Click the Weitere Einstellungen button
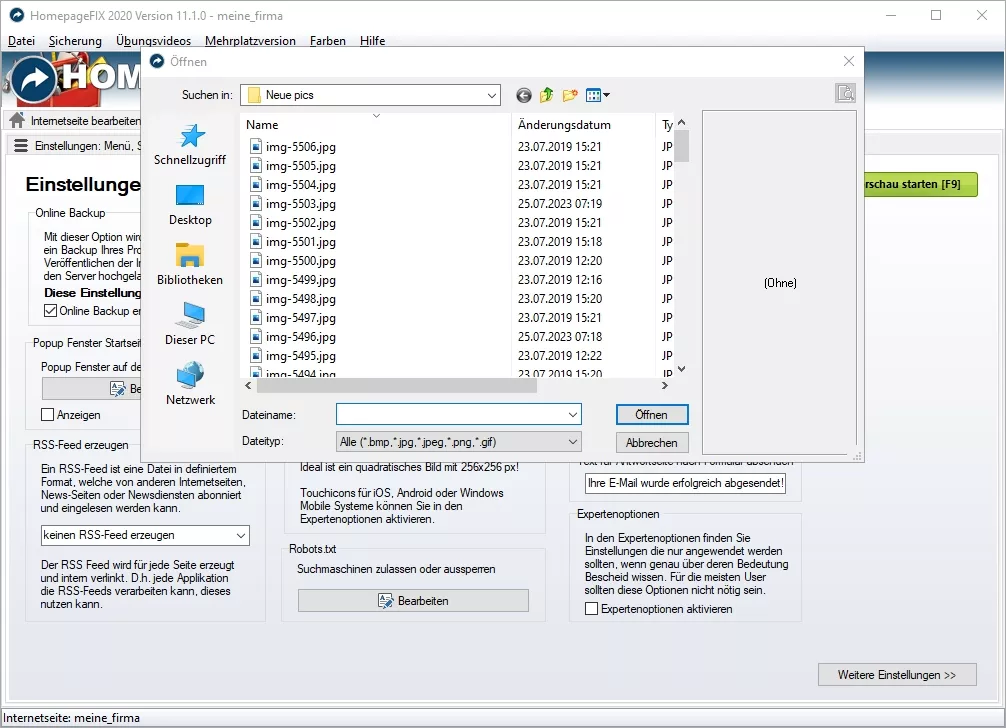This screenshot has height=728, width=1006. (x=896, y=675)
